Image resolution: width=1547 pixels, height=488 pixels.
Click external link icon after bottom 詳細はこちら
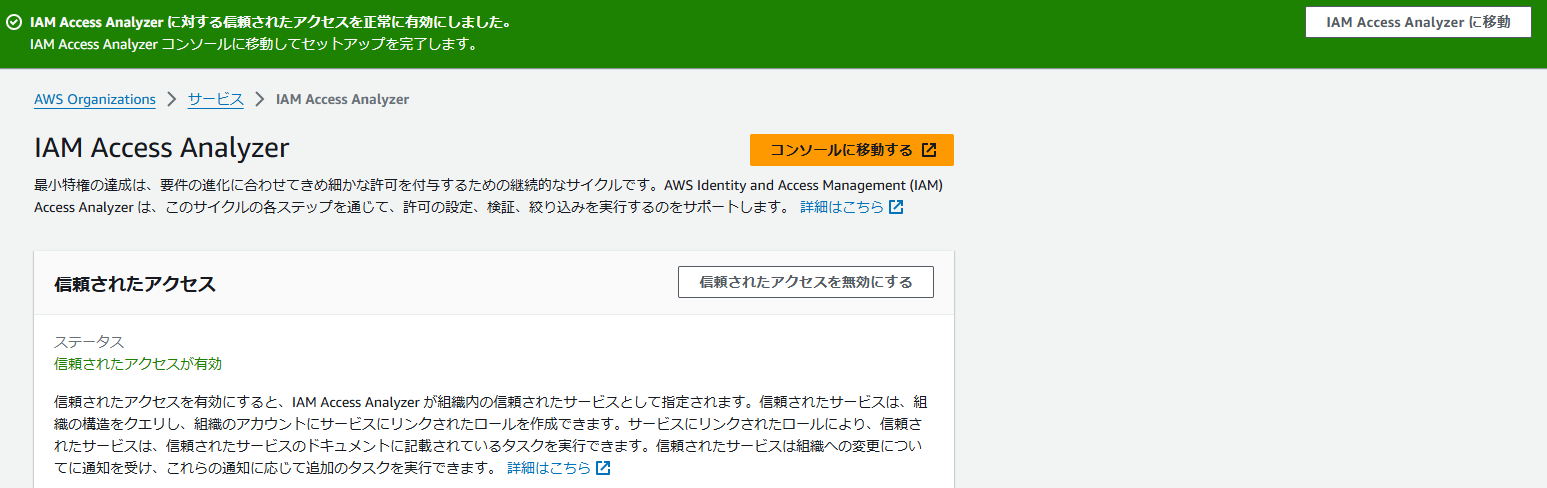tap(603, 468)
